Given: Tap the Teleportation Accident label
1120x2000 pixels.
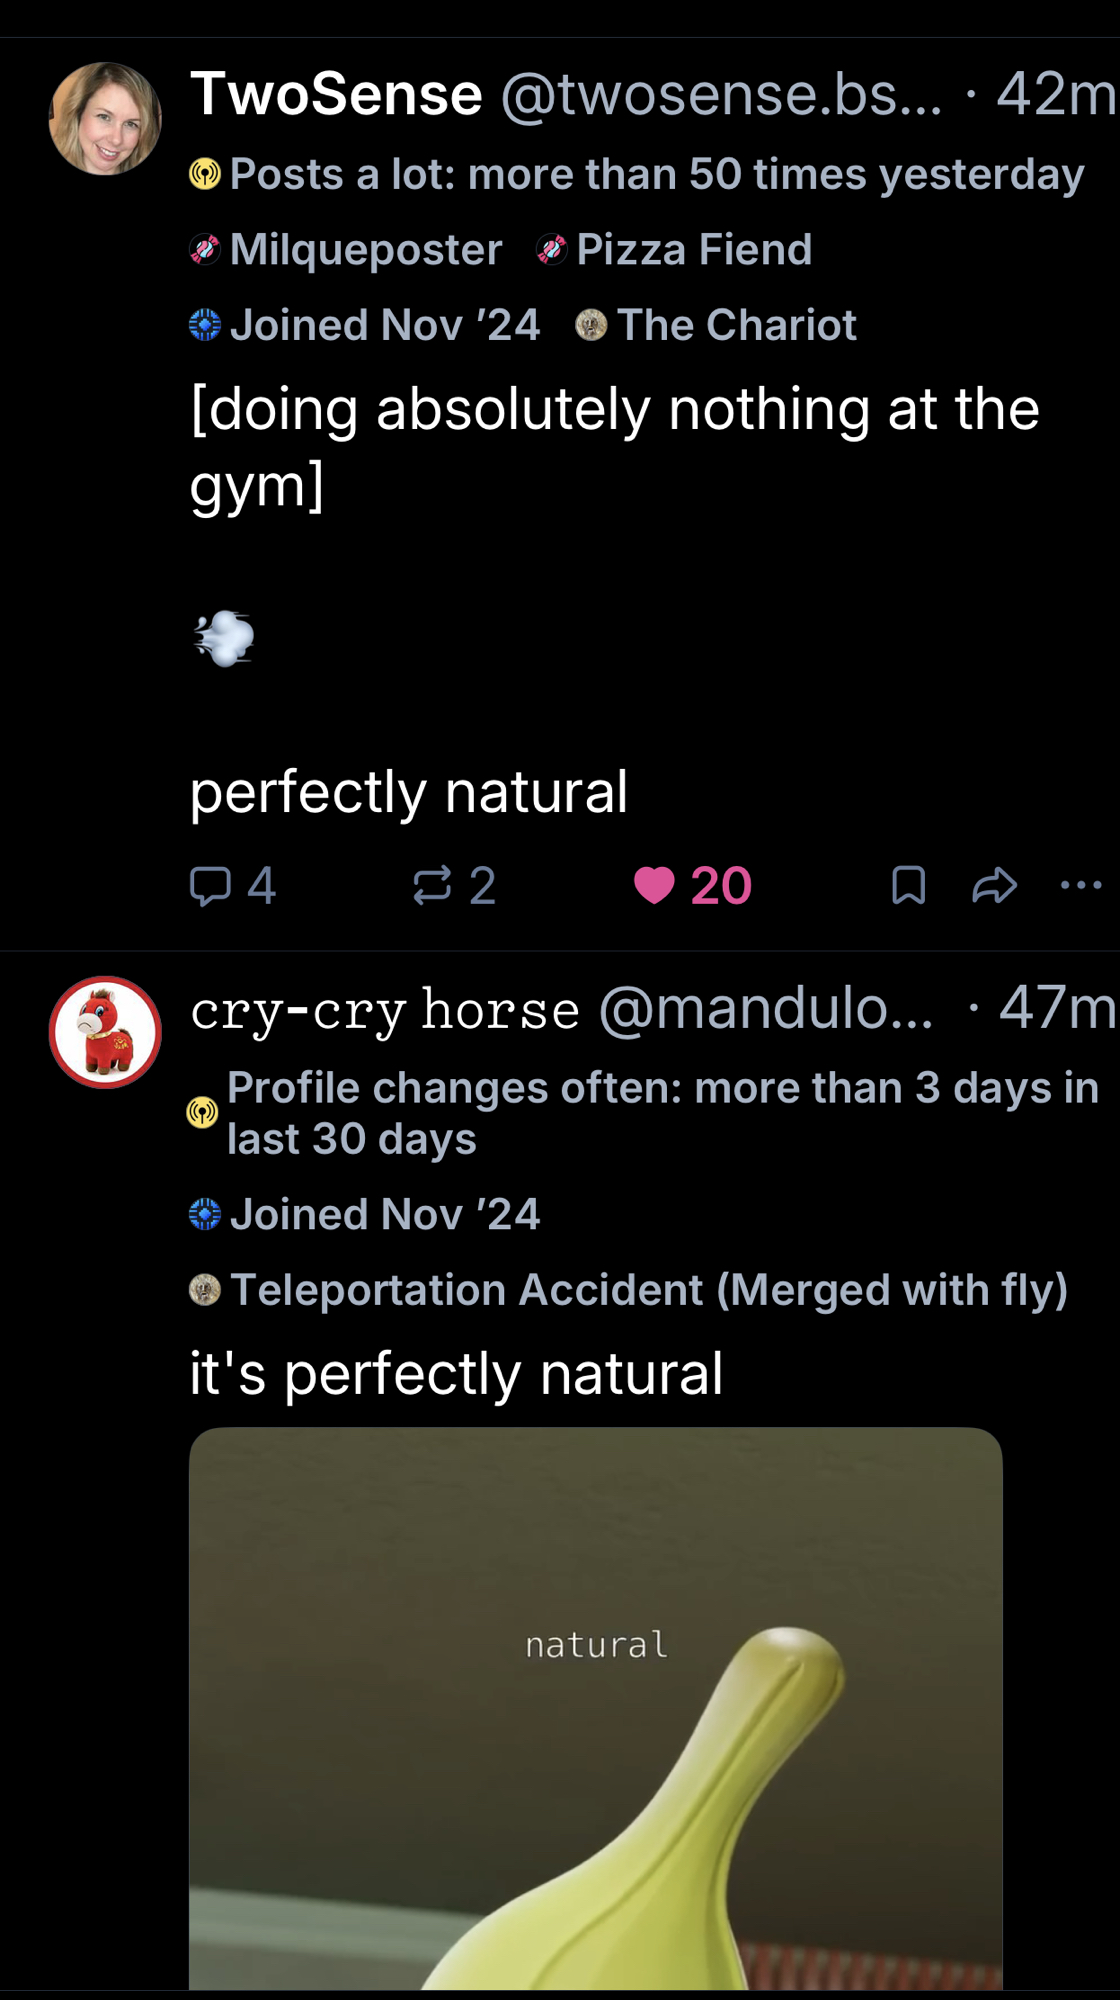Looking at the screenshot, I should tap(629, 1290).
